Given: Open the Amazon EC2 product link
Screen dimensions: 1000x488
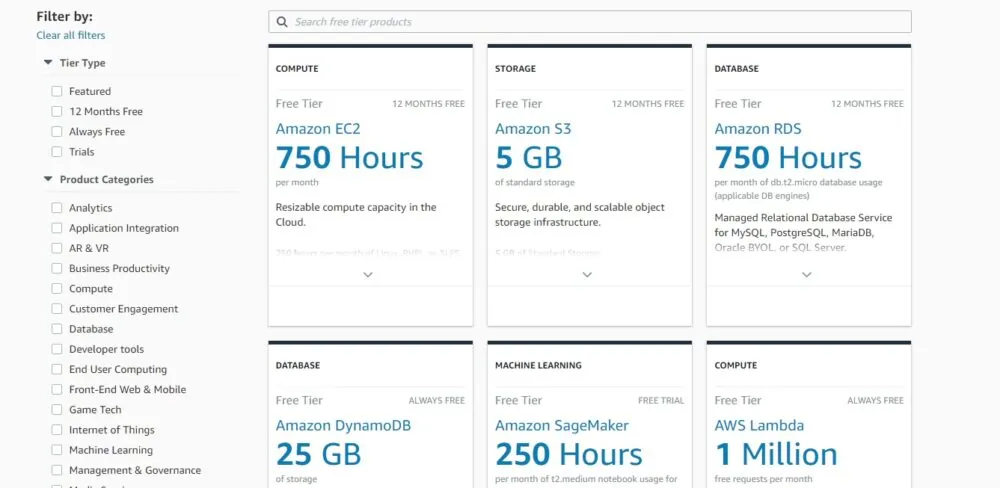Looking at the screenshot, I should point(318,129).
